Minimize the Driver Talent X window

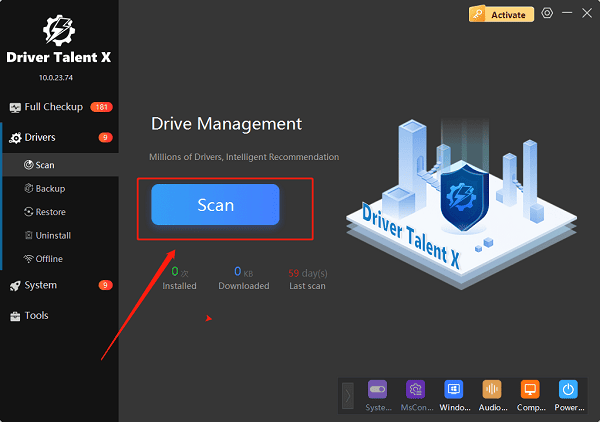pyautogui.click(x=569, y=14)
